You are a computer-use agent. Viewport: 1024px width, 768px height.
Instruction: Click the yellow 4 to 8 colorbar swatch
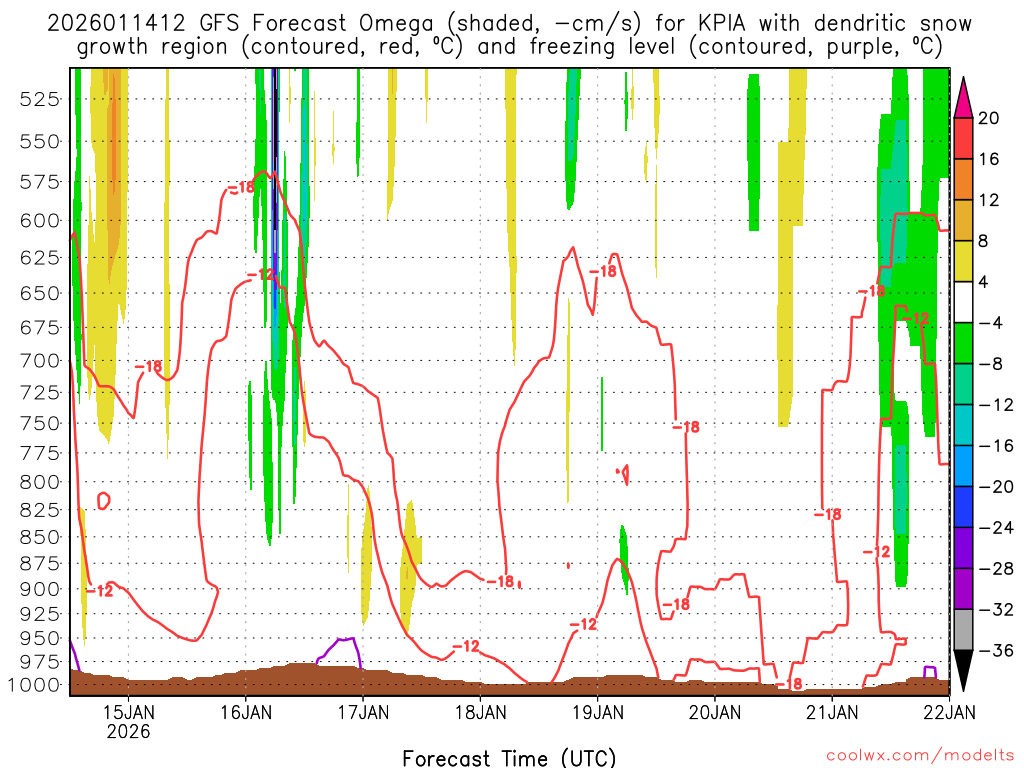coord(963,261)
